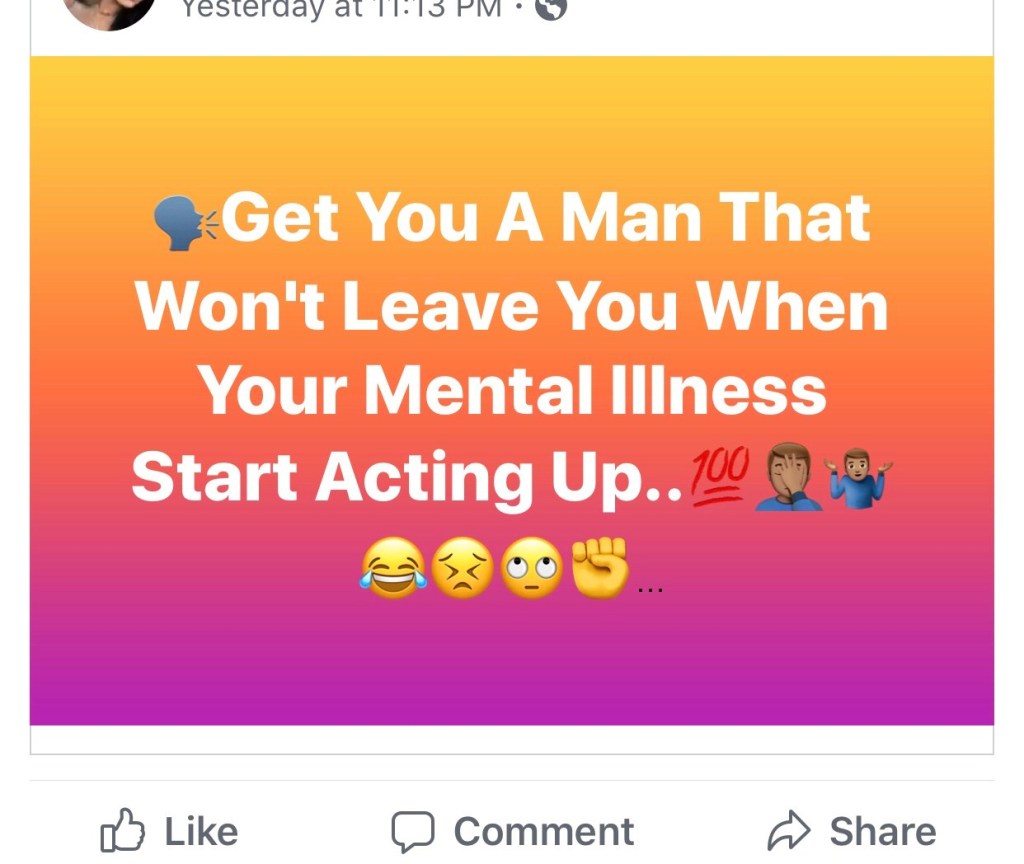Tap the raised fist emoji
The height and width of the screenshot is (864, 1024).
point(600,567)
